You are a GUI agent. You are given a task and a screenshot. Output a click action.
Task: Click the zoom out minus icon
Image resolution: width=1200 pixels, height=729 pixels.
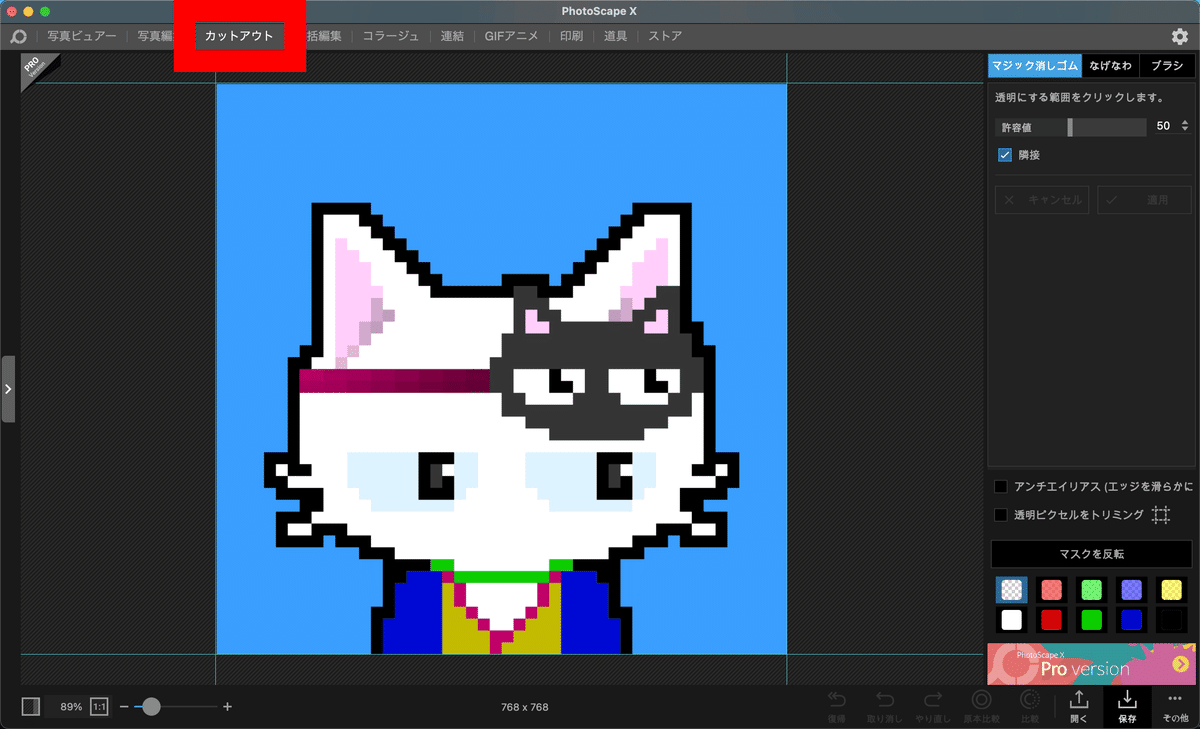coord(124,706)
